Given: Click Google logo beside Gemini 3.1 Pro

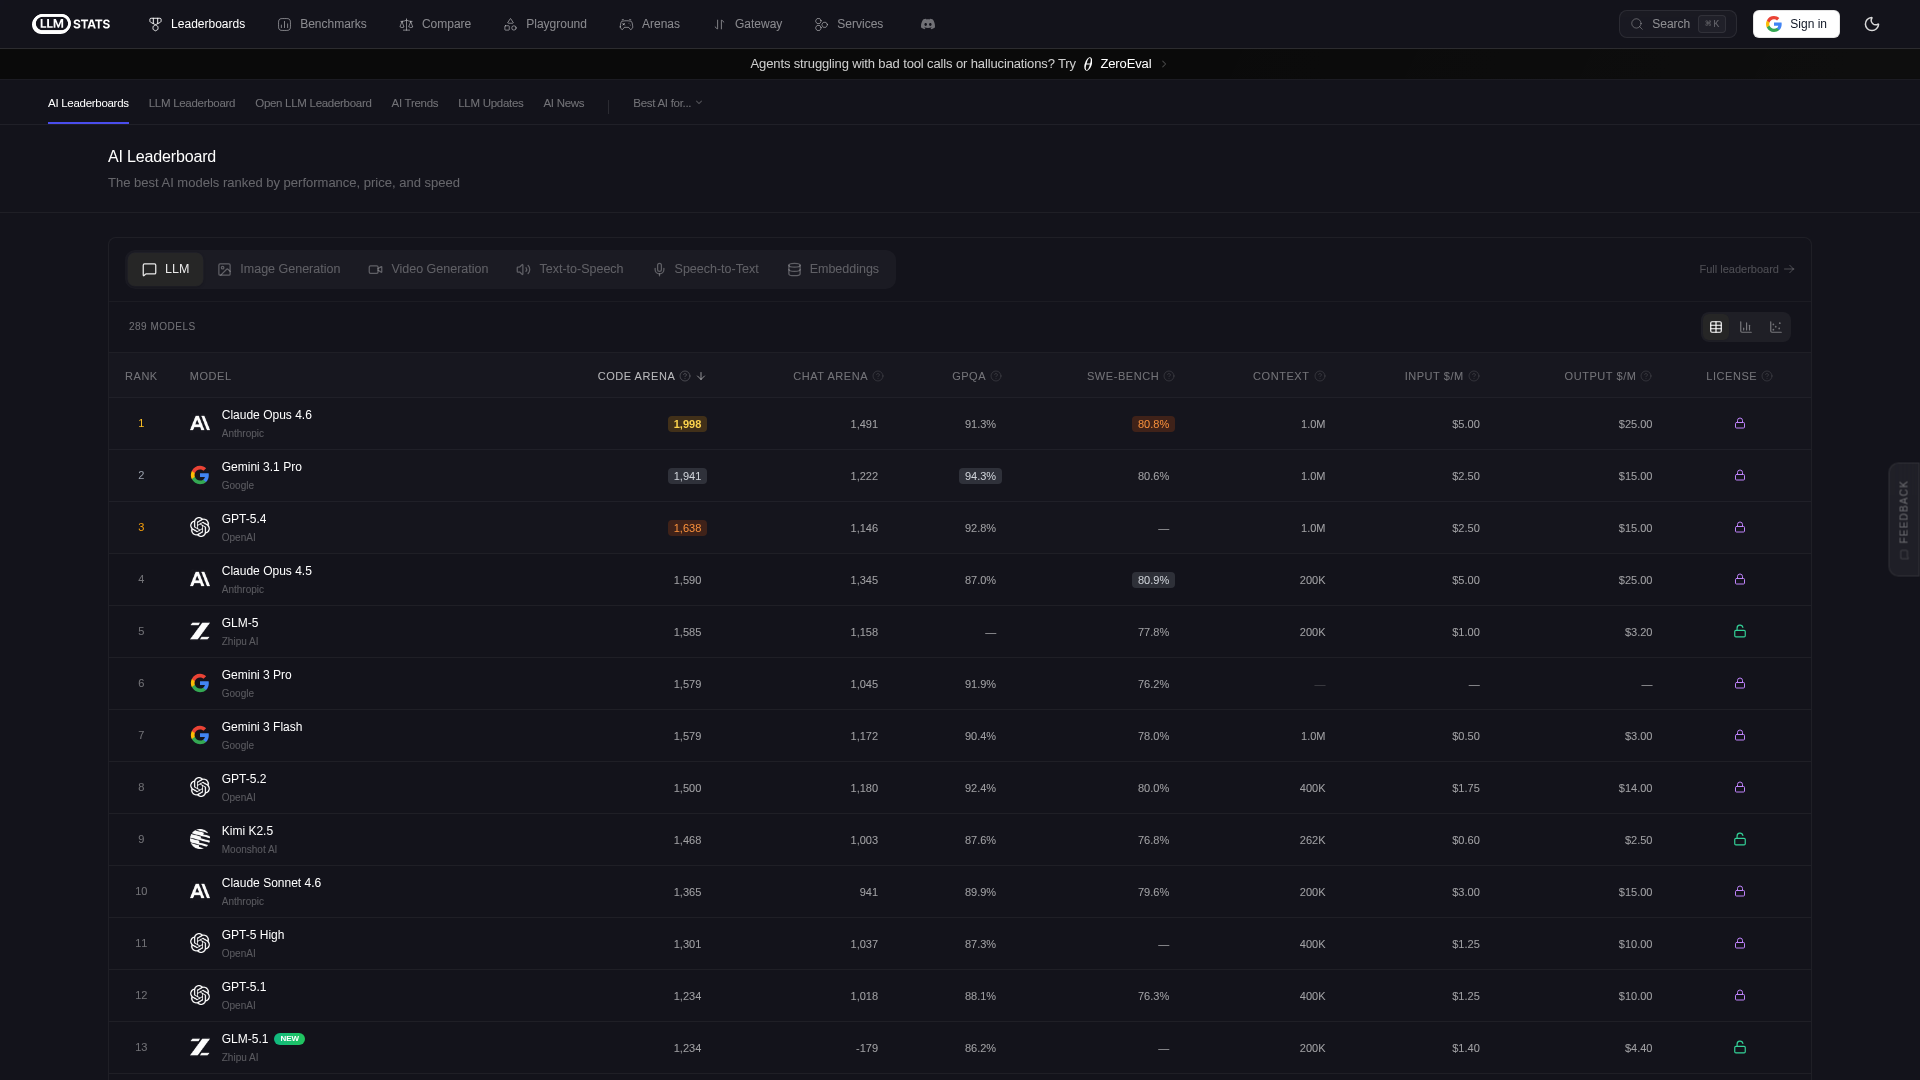Looking at the screenshot, I should point(200,475).
